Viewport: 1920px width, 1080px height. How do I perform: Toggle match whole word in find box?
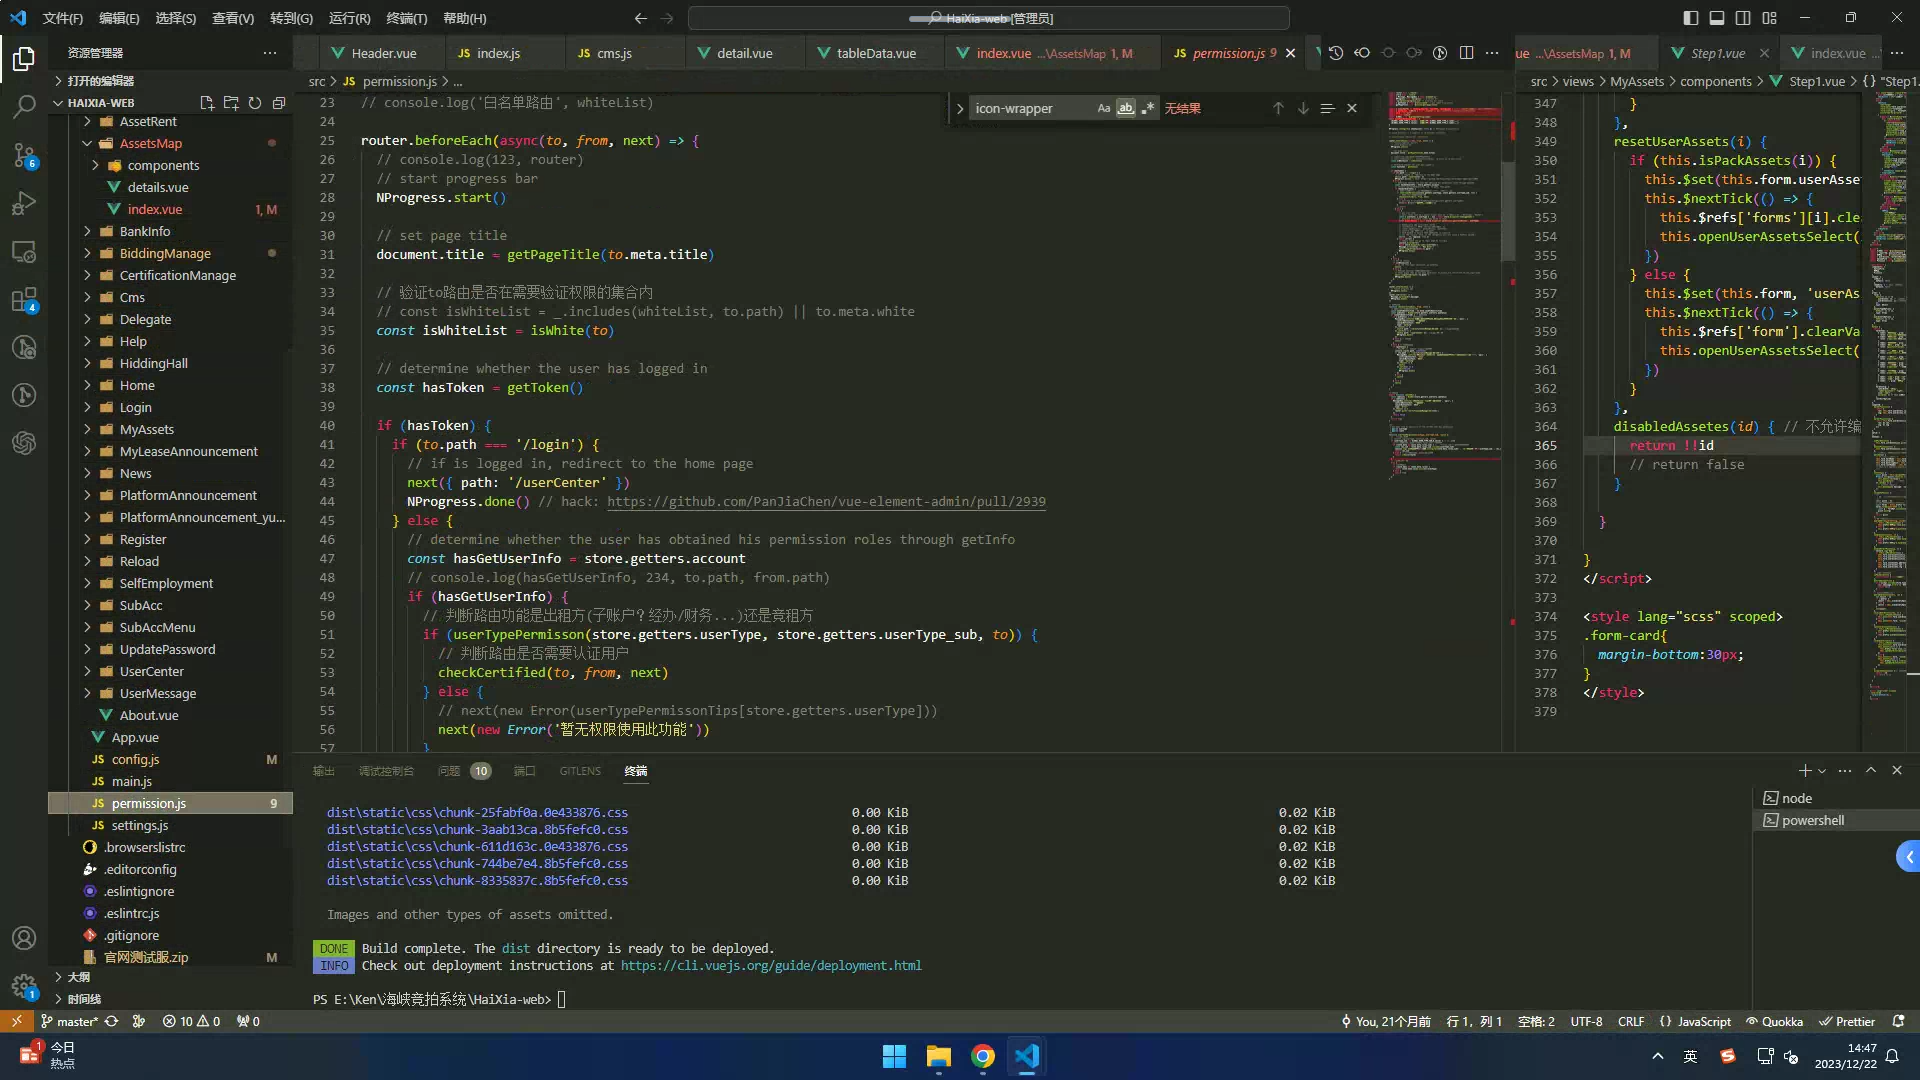tap(1126, 108)
